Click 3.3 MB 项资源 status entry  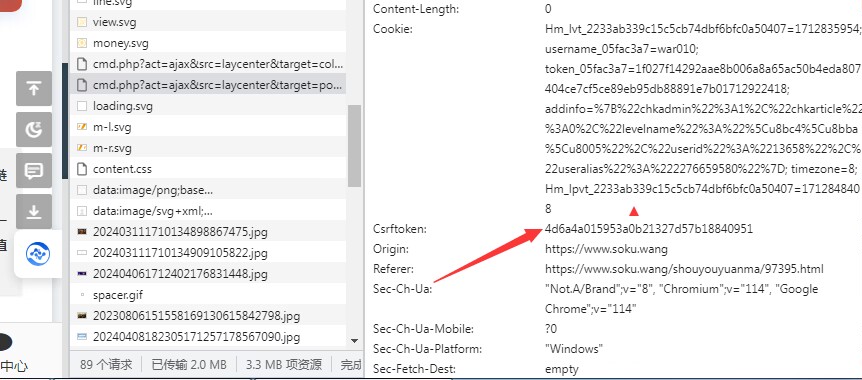[x=284, y=365]
